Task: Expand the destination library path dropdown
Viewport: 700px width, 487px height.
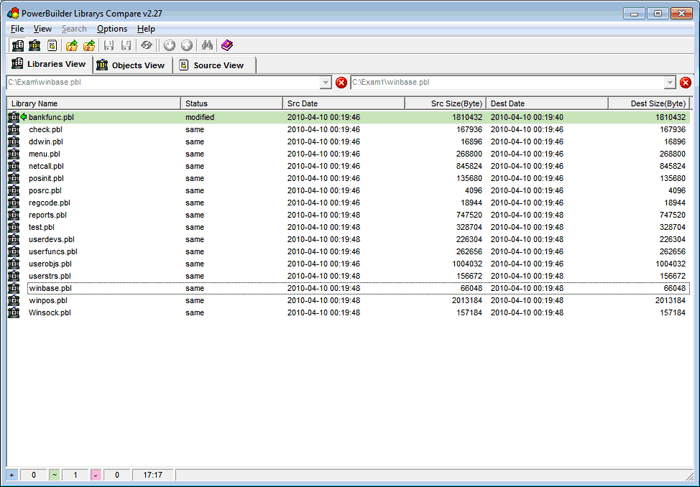Action: point(670,83)
